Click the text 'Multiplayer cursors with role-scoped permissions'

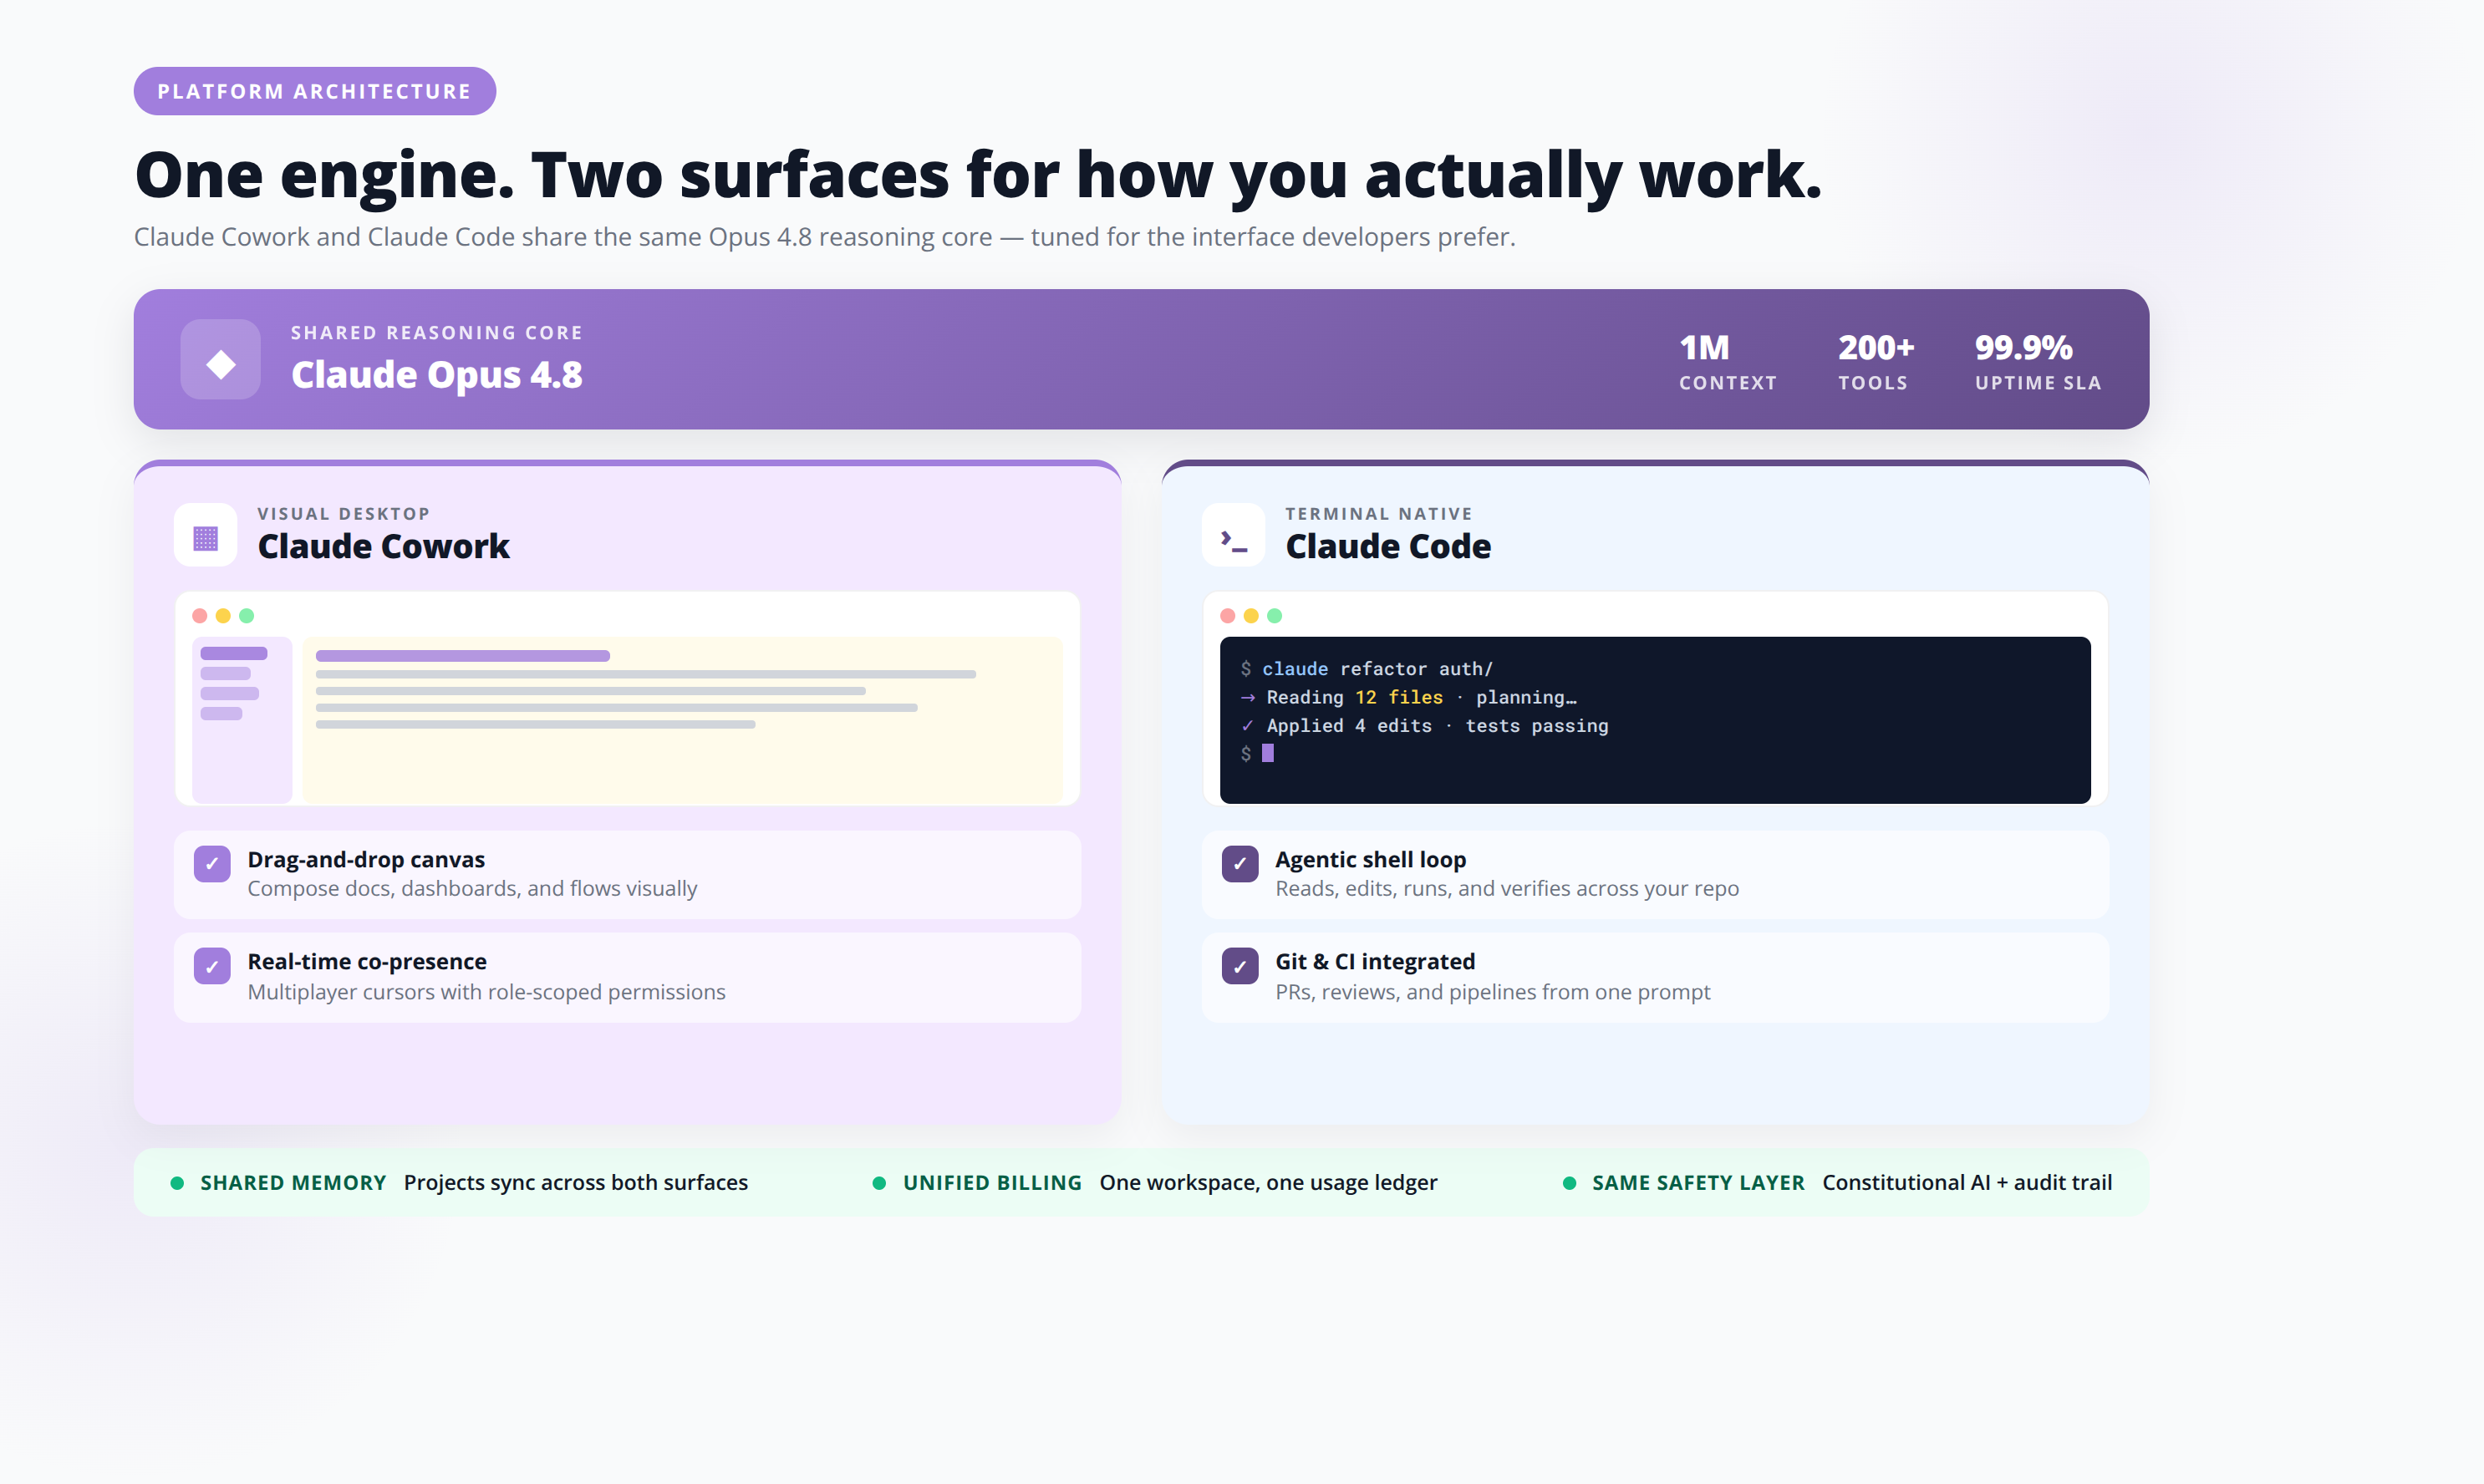point(486,992)
